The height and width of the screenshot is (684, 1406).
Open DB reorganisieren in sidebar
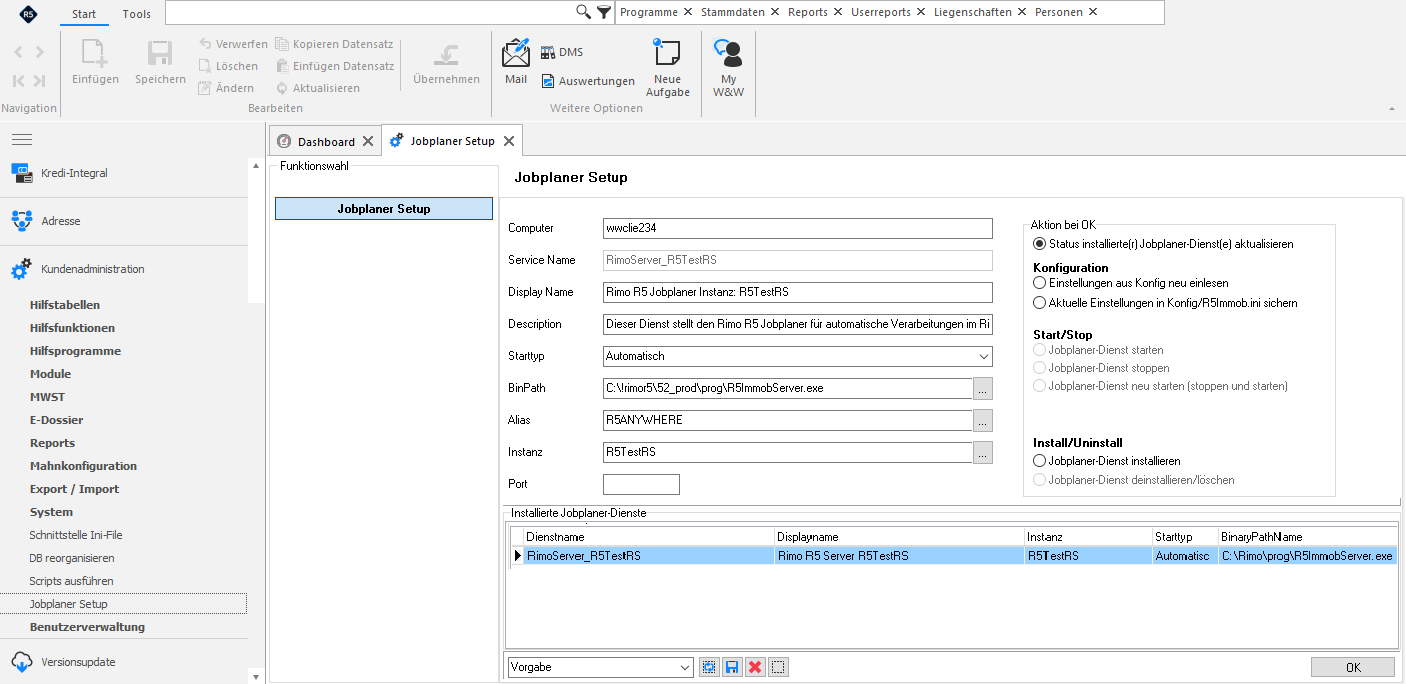tap(72, 558)
